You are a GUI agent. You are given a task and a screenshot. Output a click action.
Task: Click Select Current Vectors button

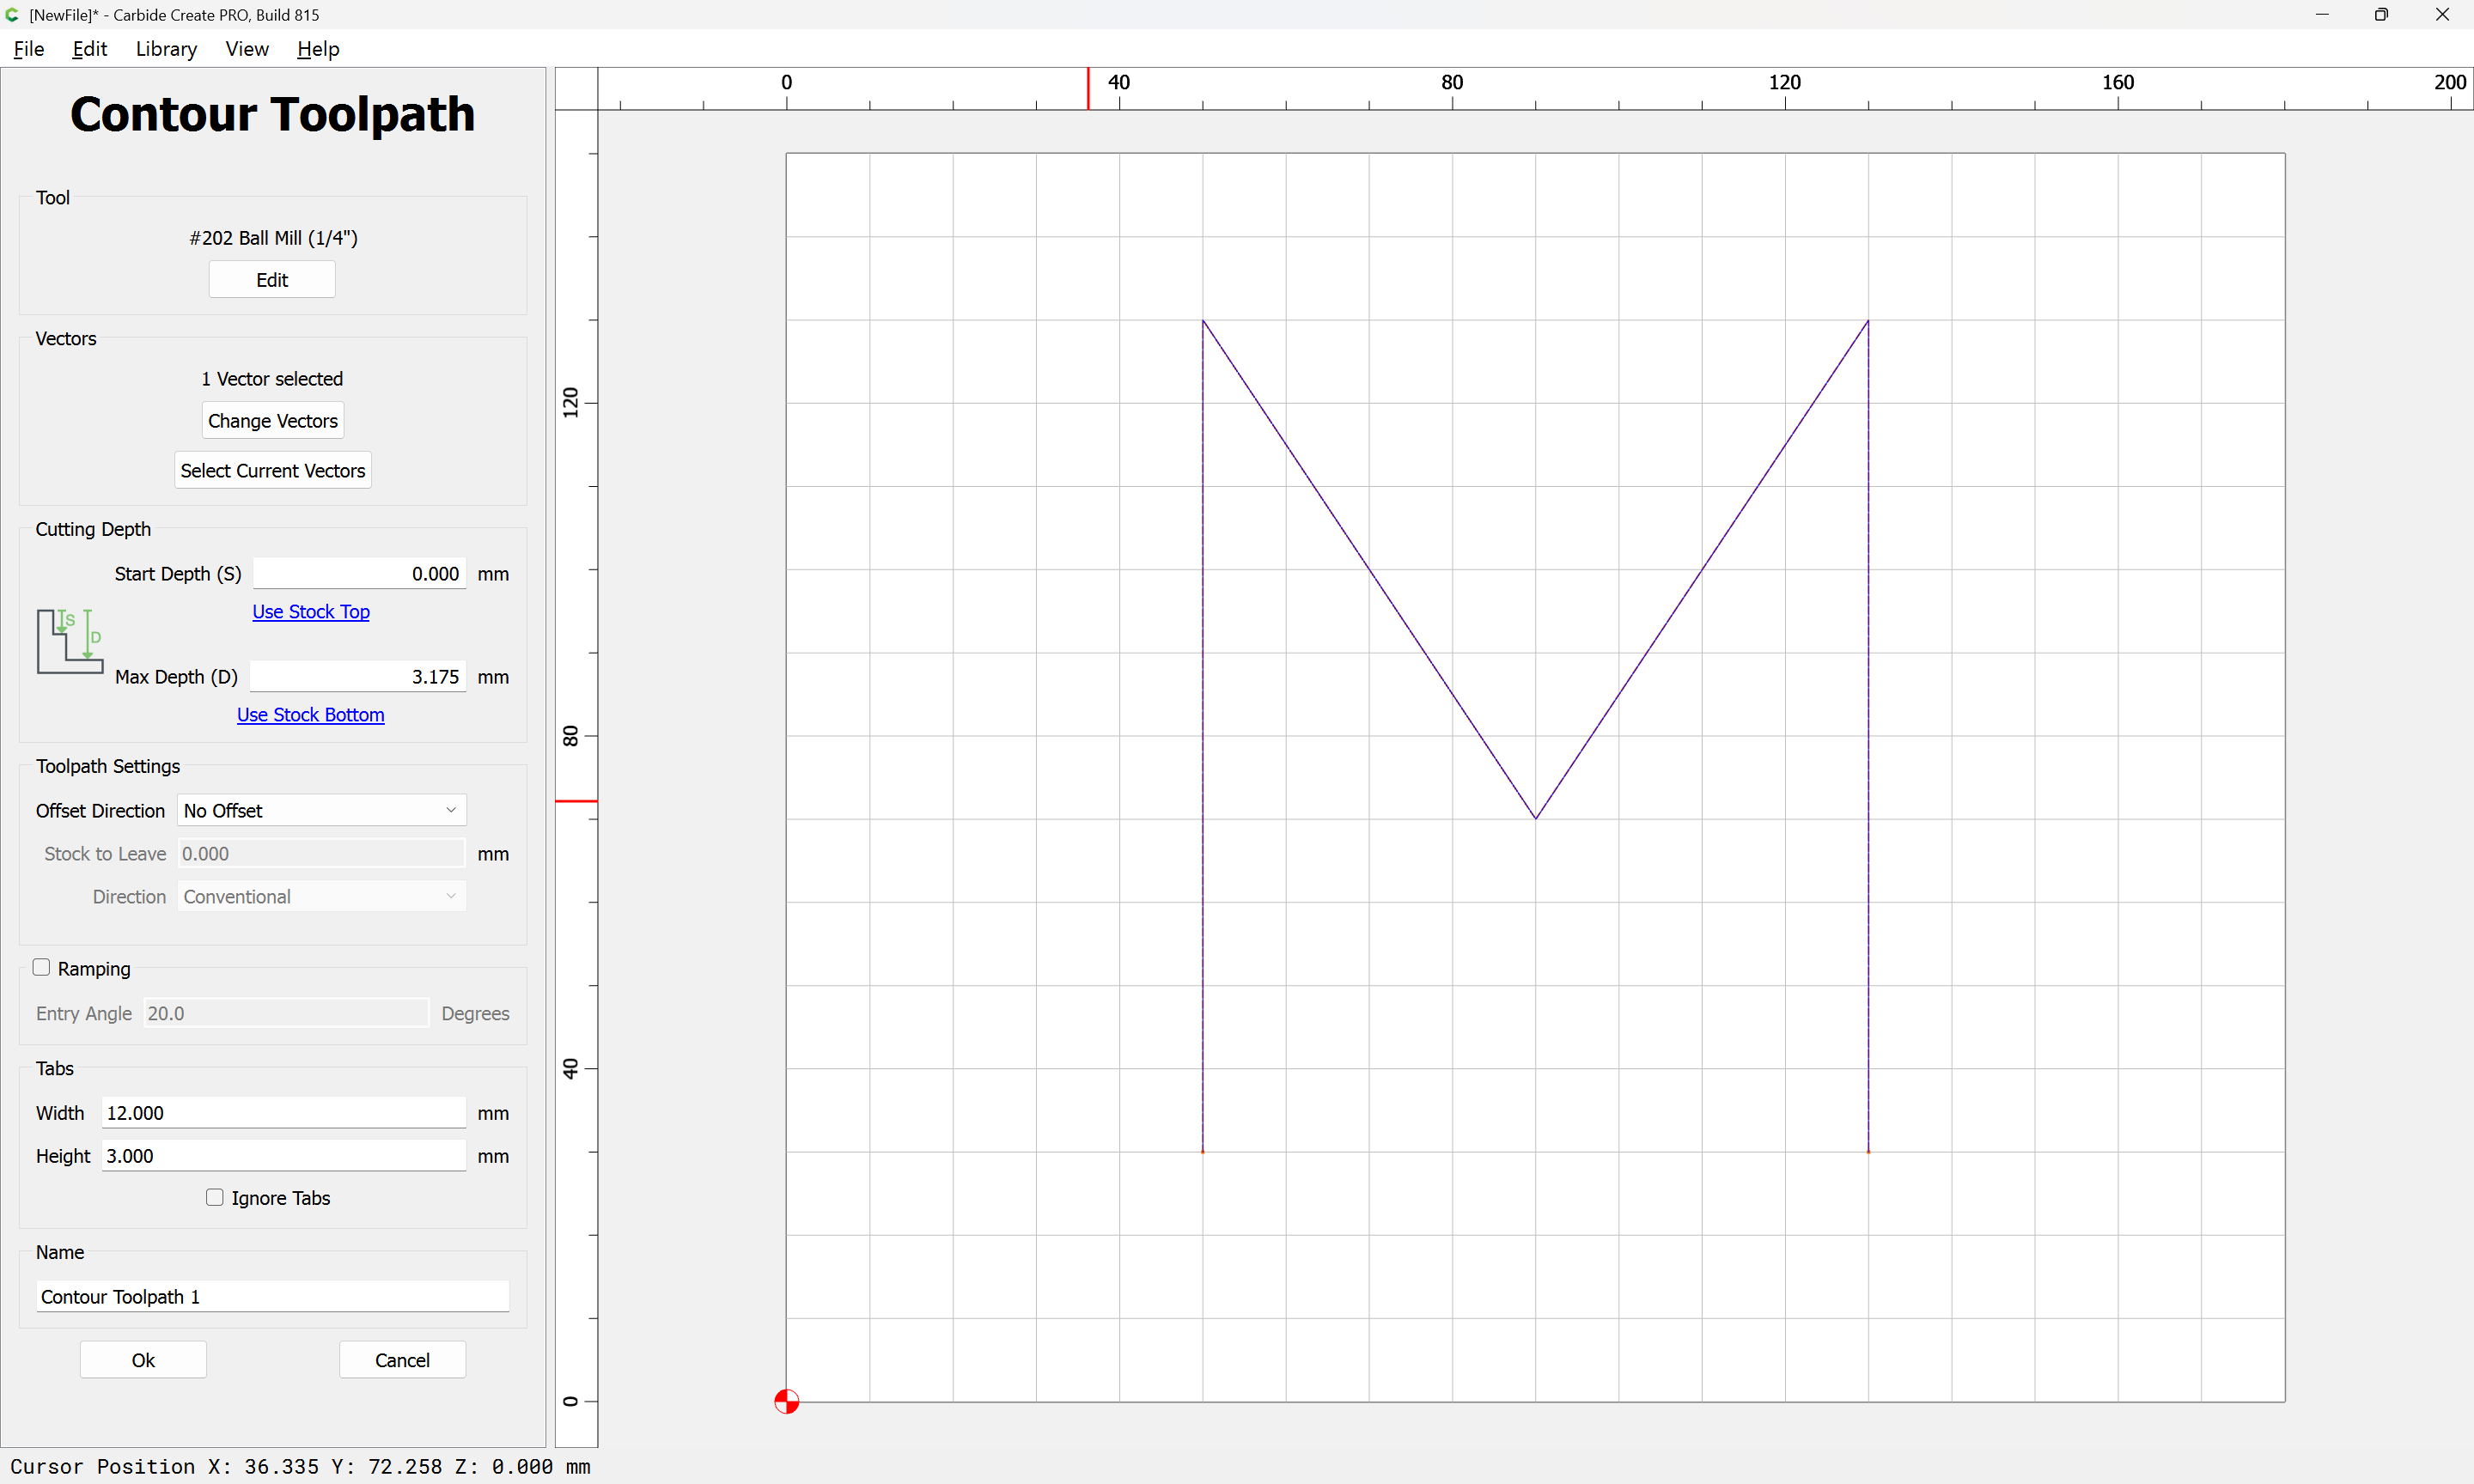273,470
